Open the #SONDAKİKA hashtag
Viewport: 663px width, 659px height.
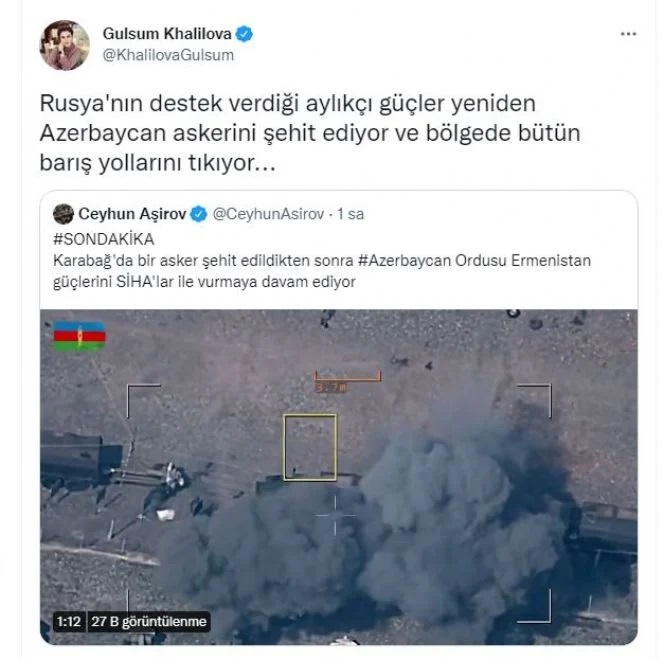coord(104,239)
